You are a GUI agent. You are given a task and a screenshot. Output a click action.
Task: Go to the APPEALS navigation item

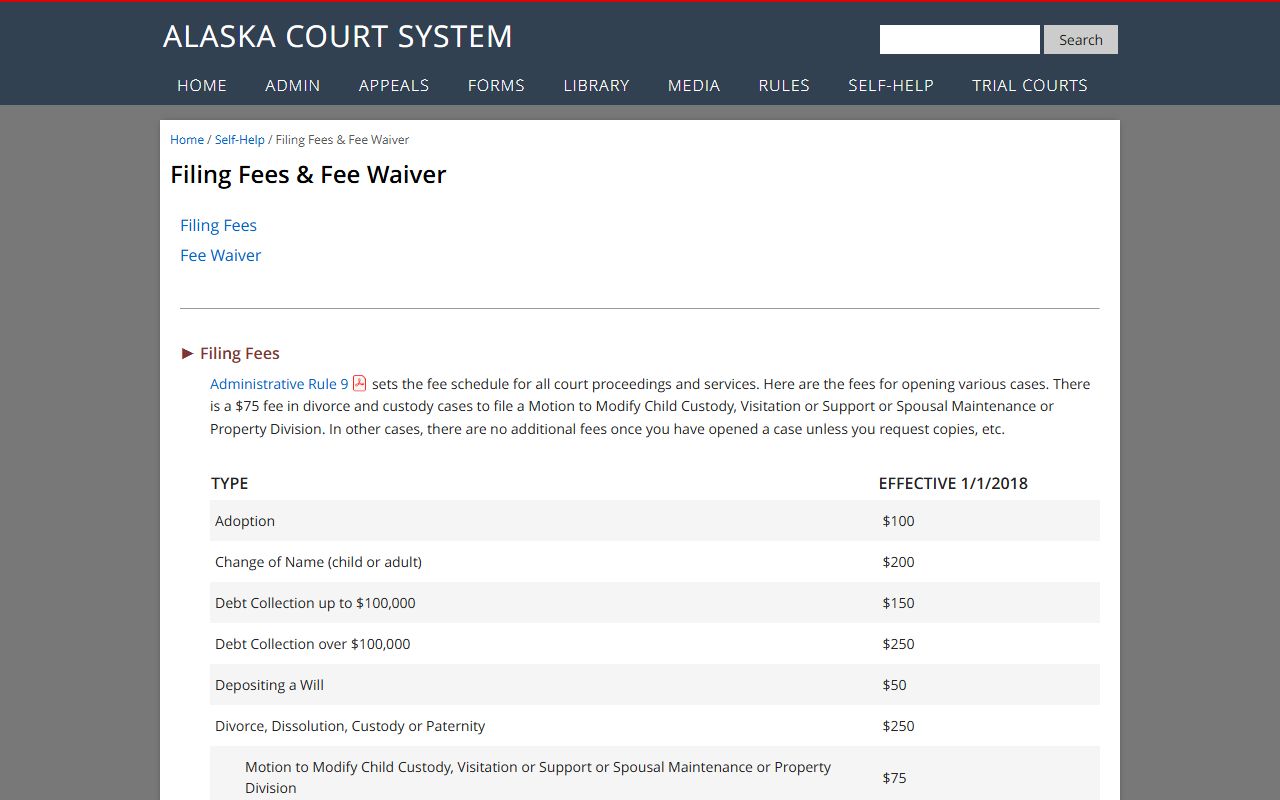click(x=394, y=85)
